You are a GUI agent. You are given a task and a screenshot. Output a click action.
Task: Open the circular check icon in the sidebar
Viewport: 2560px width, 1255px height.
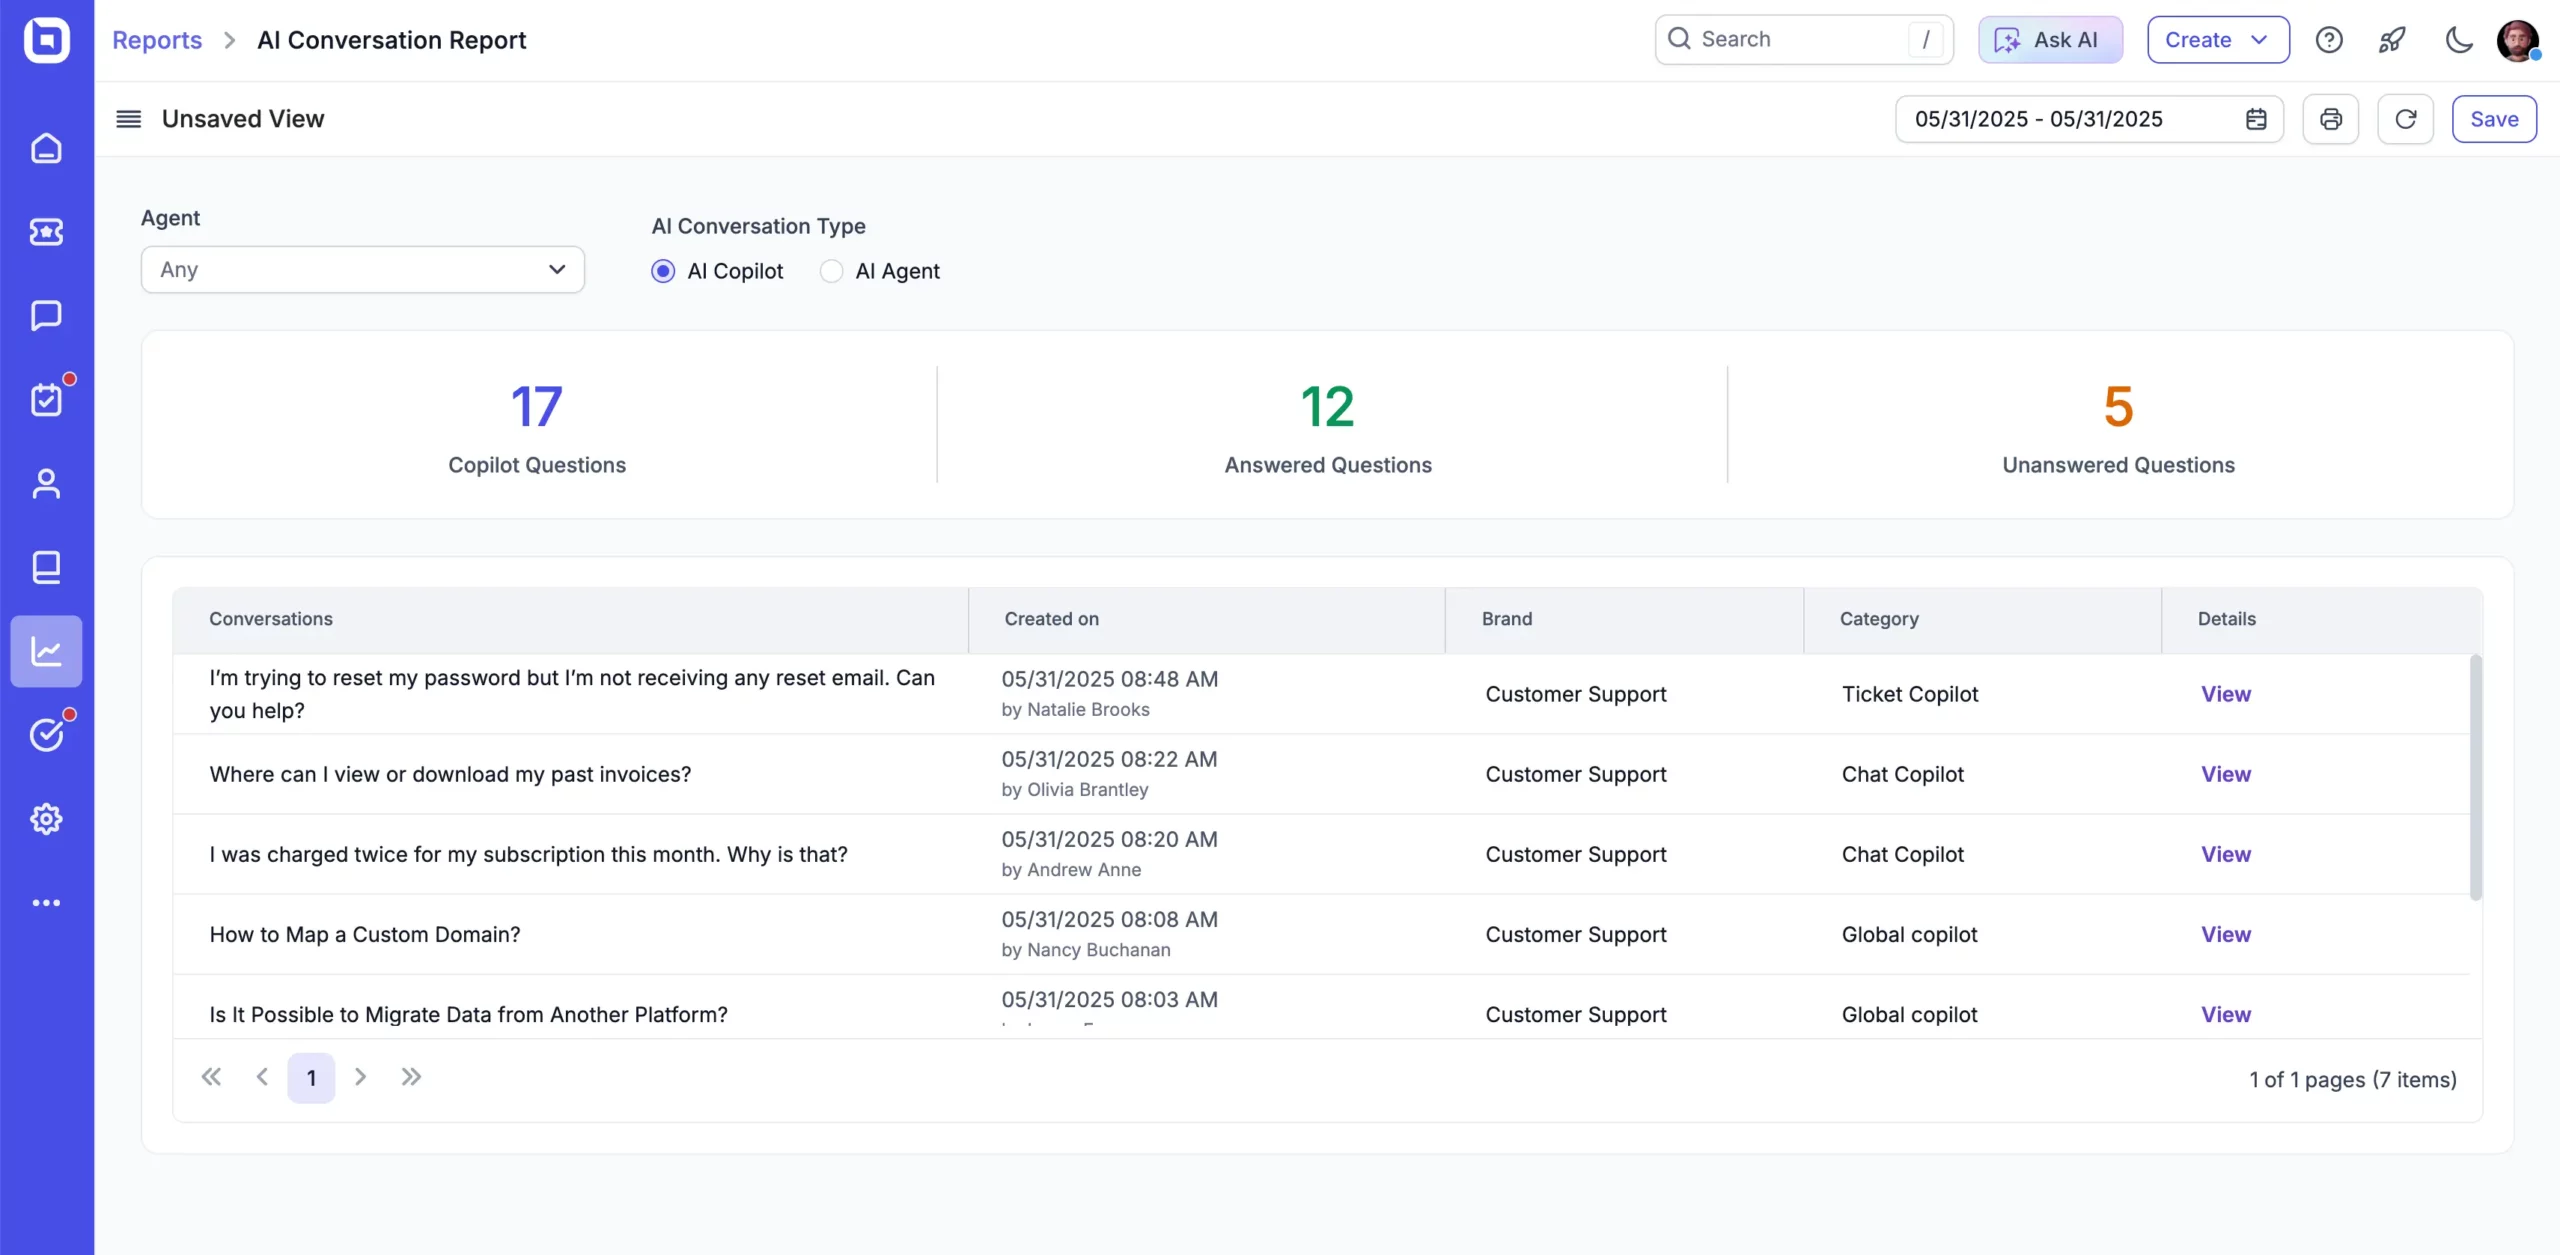46,735
